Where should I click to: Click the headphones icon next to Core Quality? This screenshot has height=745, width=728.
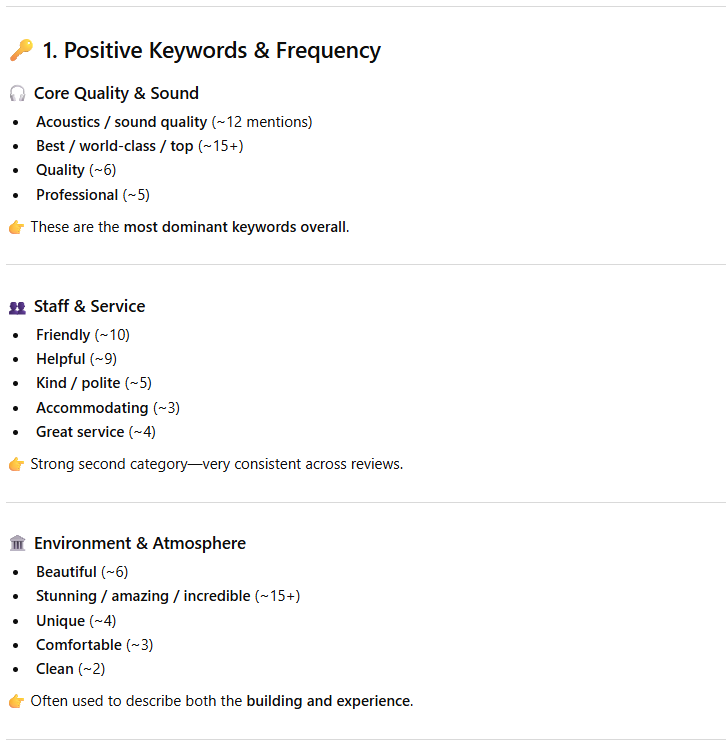(17, 94)
